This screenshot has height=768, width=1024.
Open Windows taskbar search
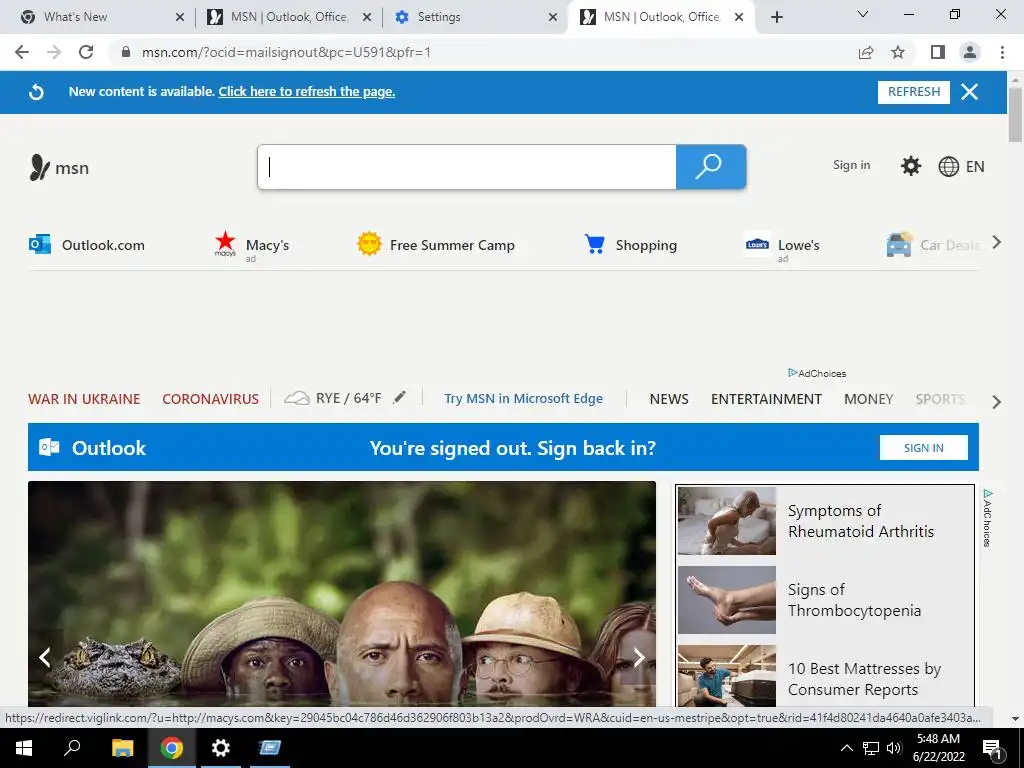tap(72, 748)
